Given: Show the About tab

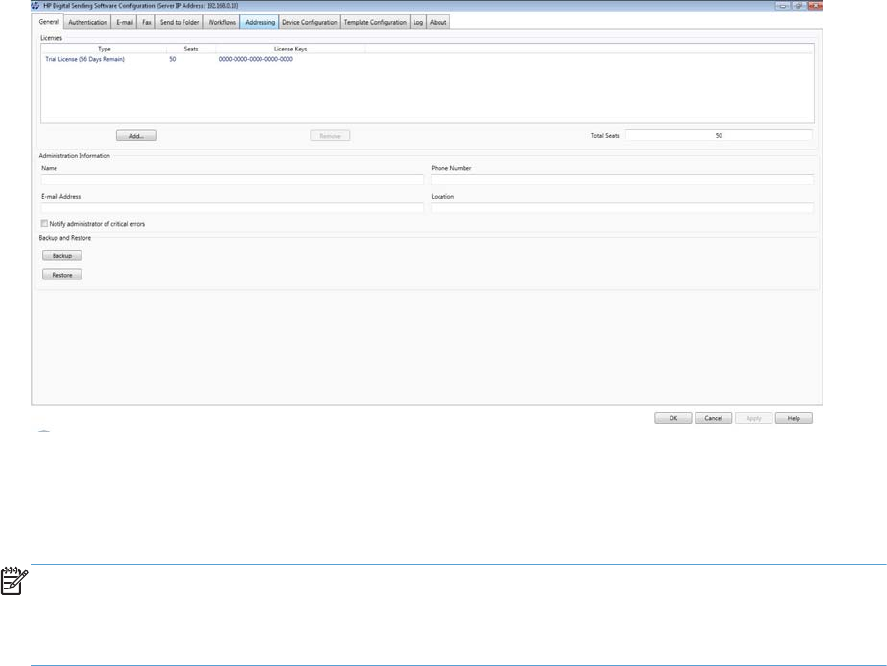Looking at the screenshot, I should 438,23.
